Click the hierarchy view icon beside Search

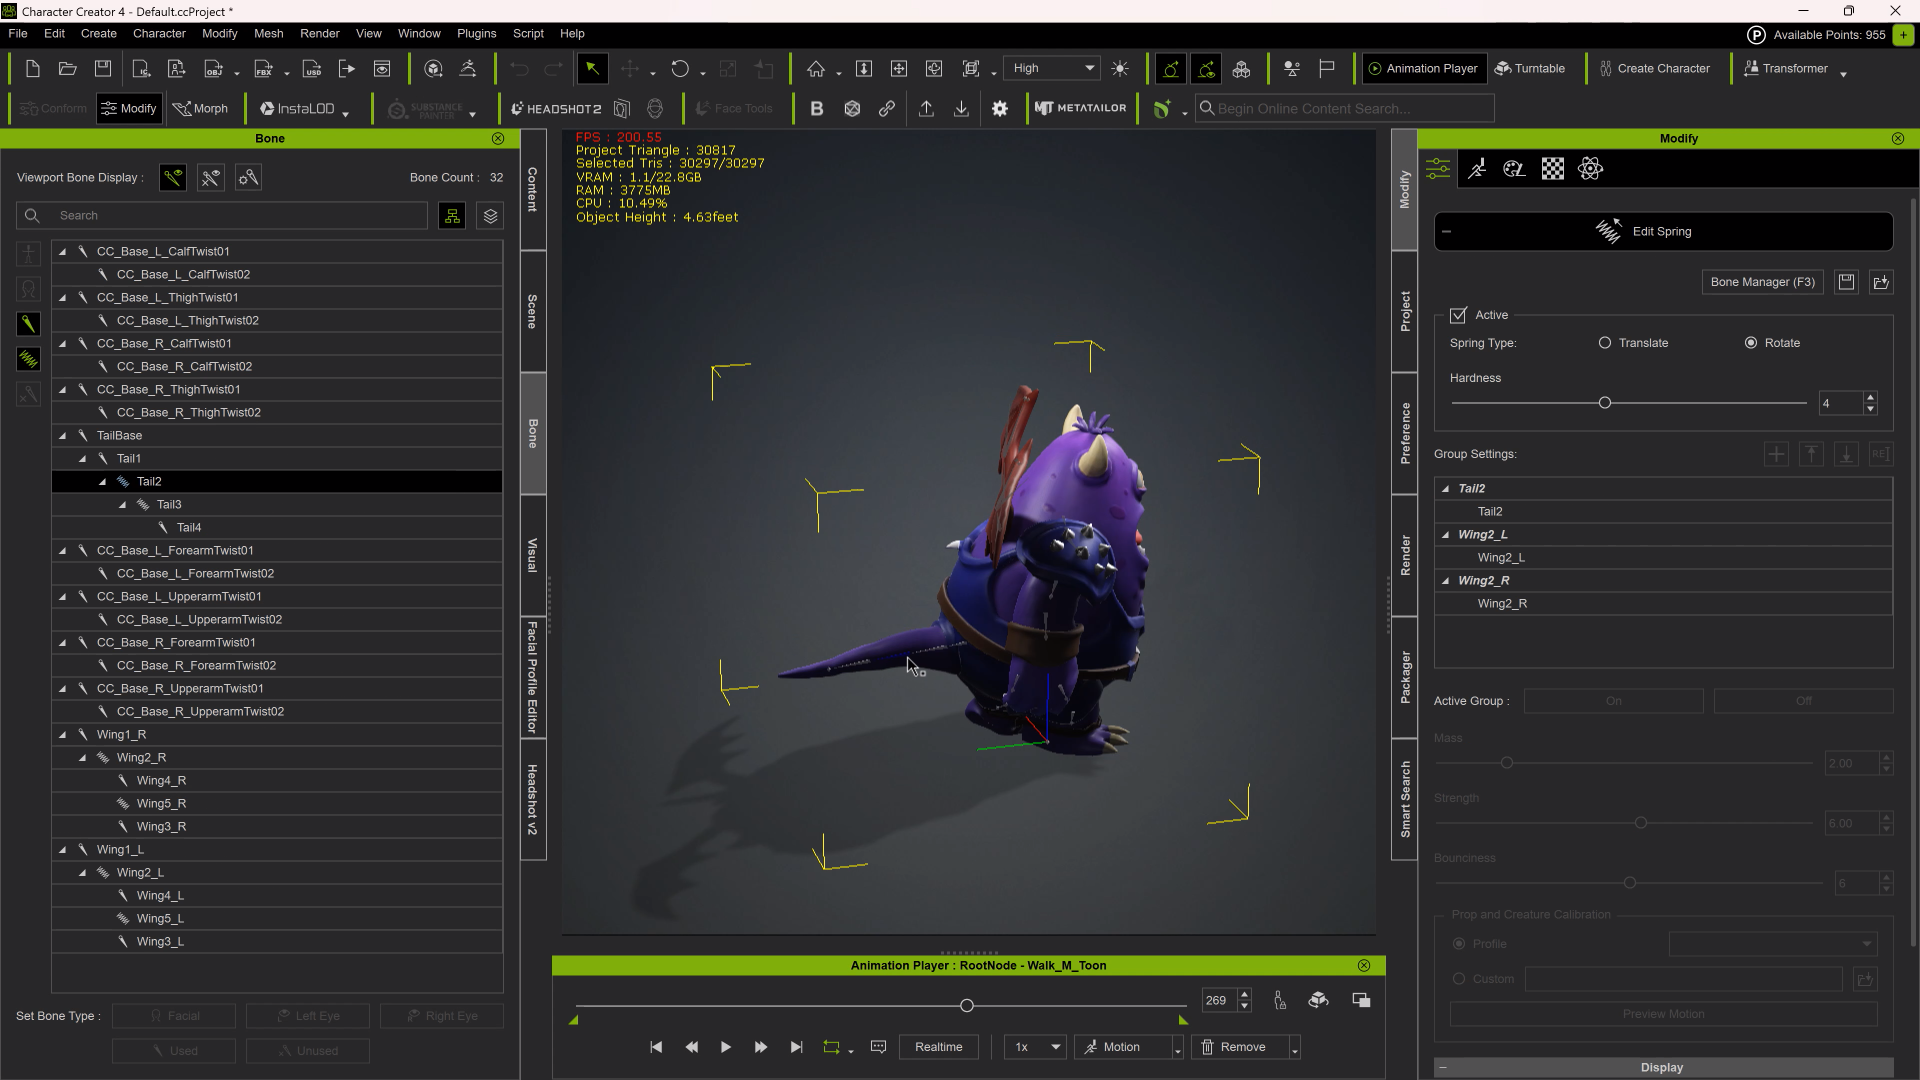pos(452,216)
